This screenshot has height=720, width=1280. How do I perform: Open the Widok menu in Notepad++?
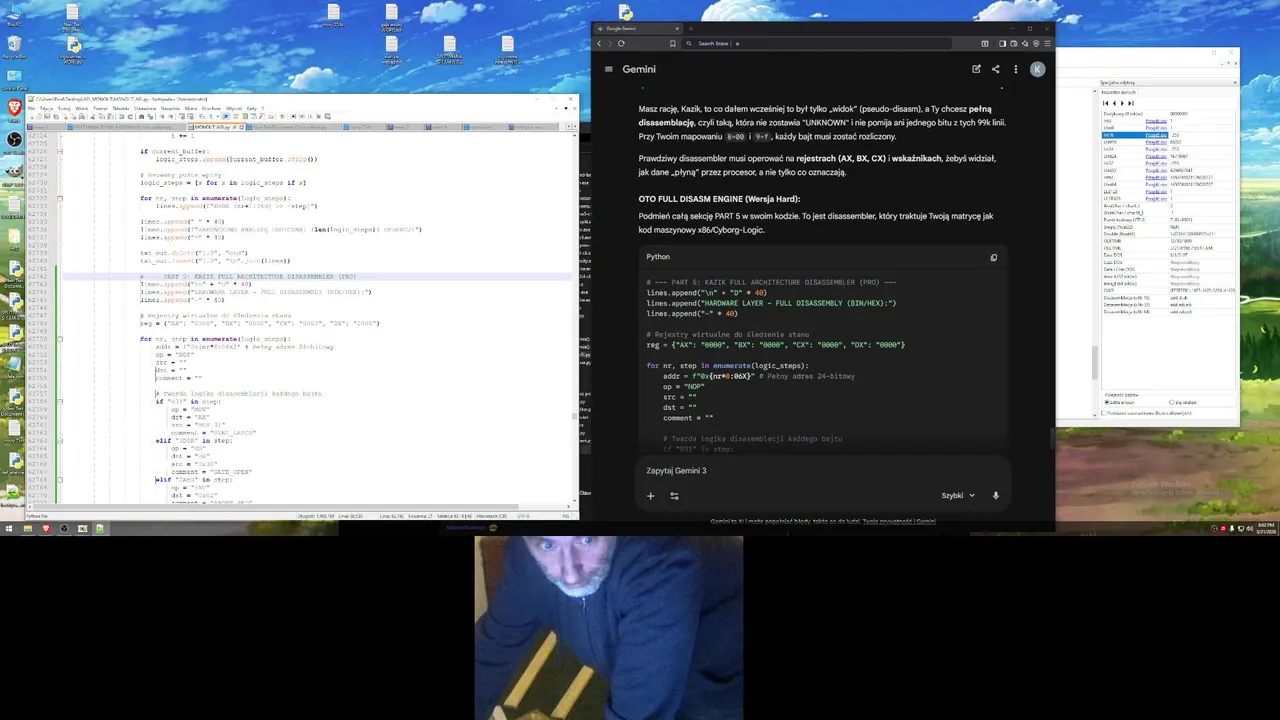[81, 108]
